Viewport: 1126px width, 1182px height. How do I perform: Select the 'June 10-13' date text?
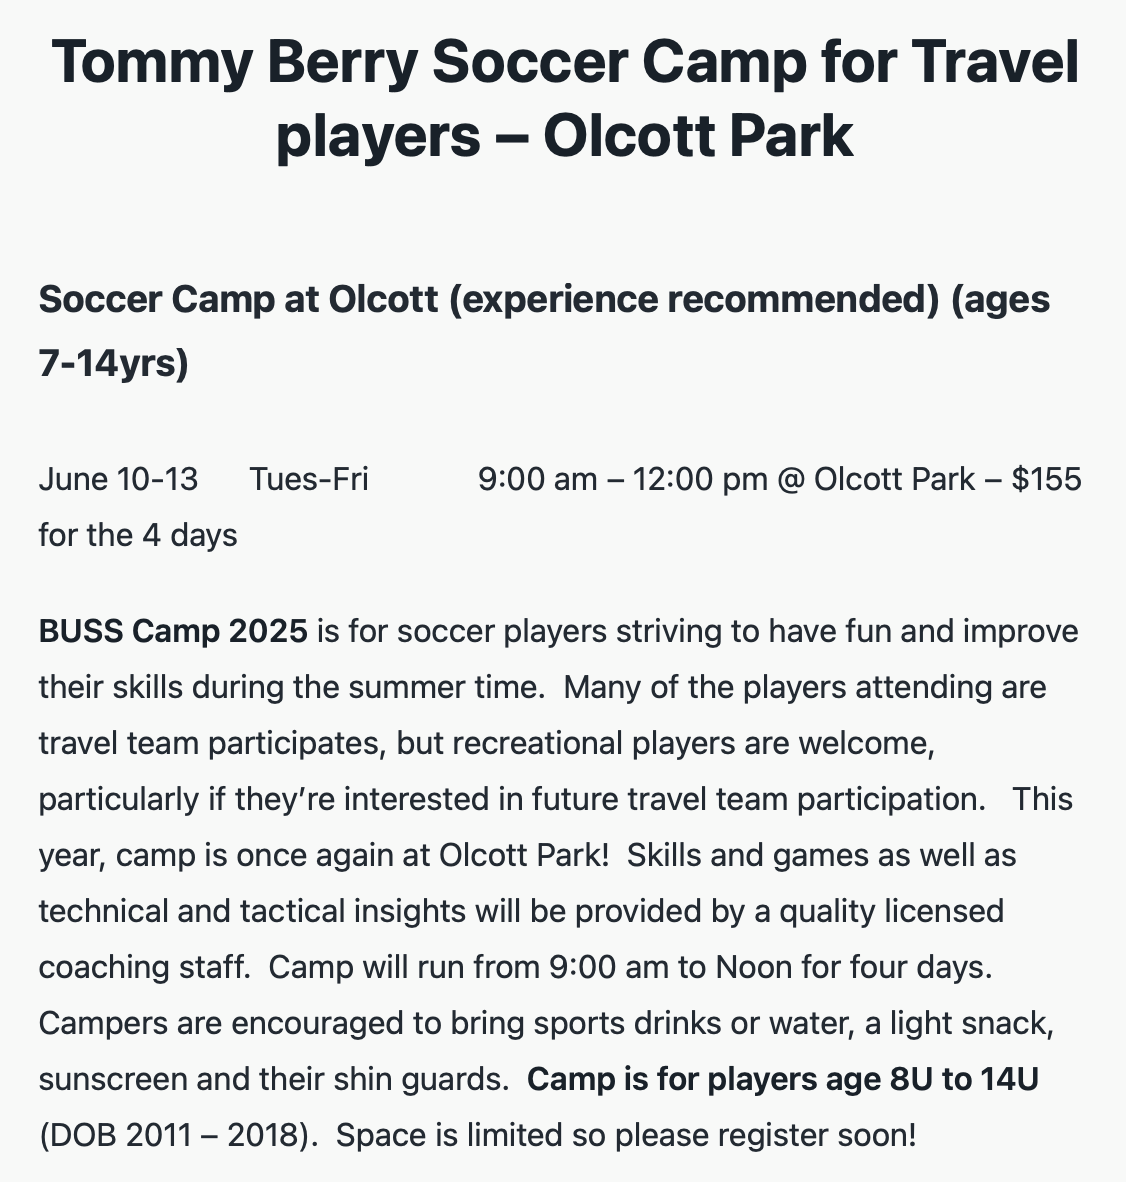coord(118,479)
